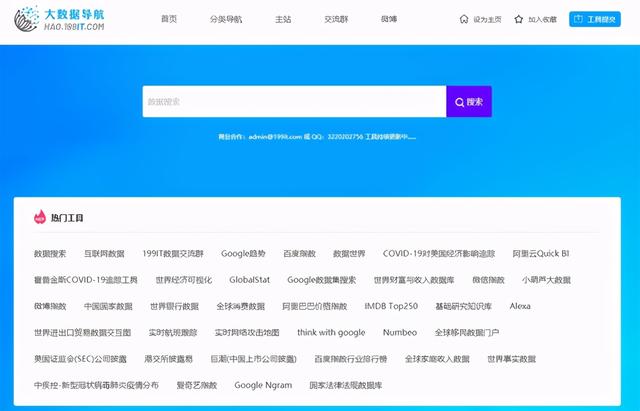The height and width of the screenshot is (411, 640).
Task: Open the 数据搜索 tool link
Action: [50, 253]
